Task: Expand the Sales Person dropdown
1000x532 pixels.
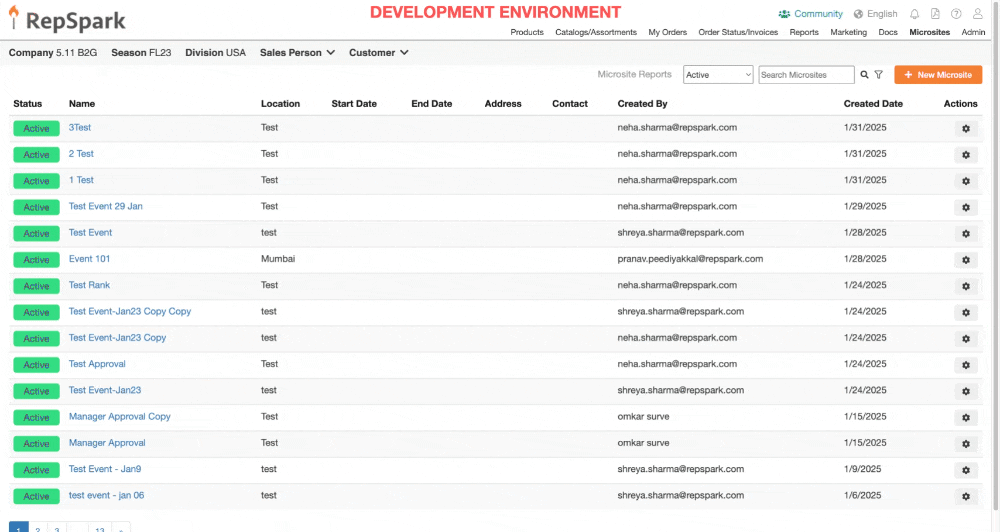Action: point(297,52)
